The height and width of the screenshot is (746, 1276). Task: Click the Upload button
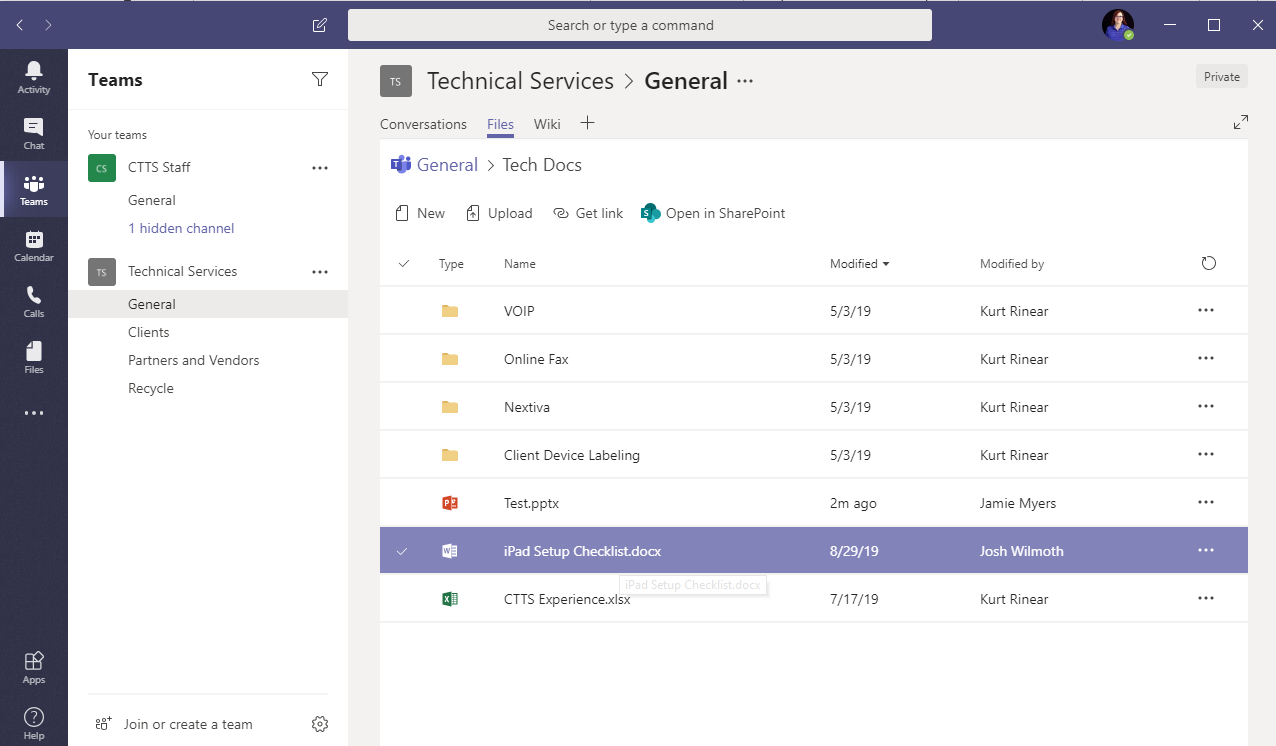pyautogui.click(x=499, y=213)
